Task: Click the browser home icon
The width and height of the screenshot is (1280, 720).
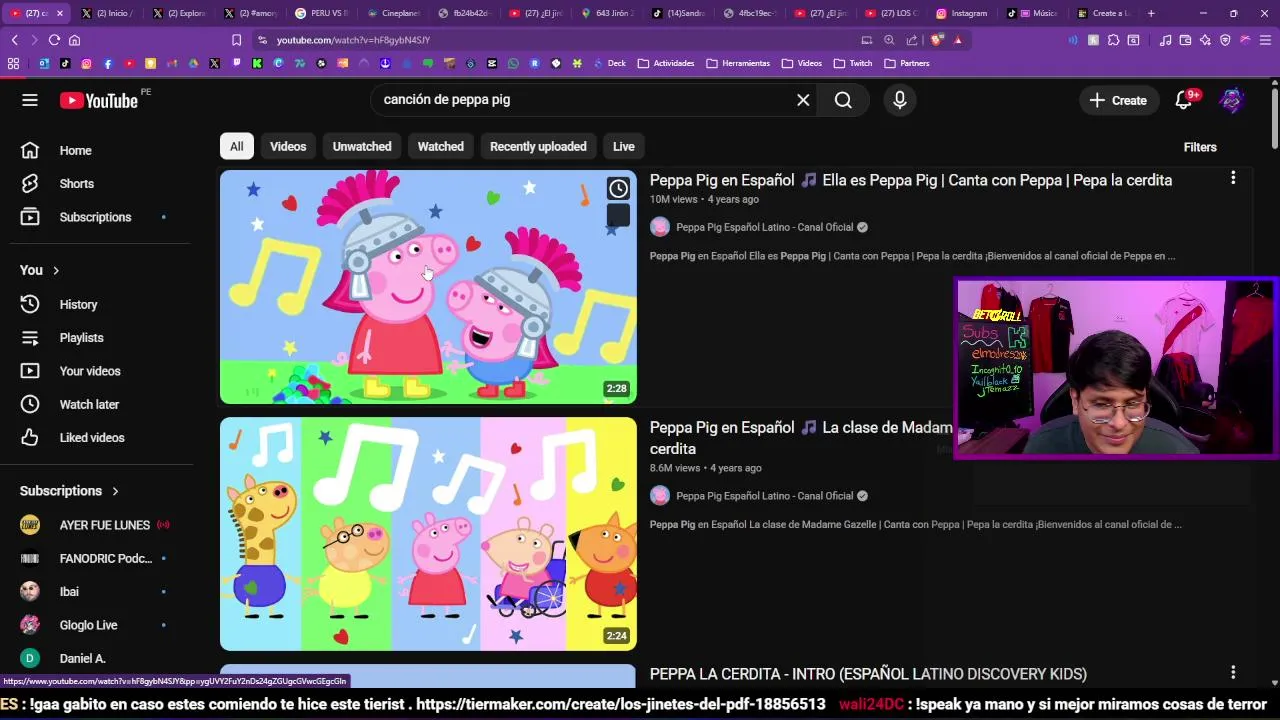Action: [x=74, y=40]
